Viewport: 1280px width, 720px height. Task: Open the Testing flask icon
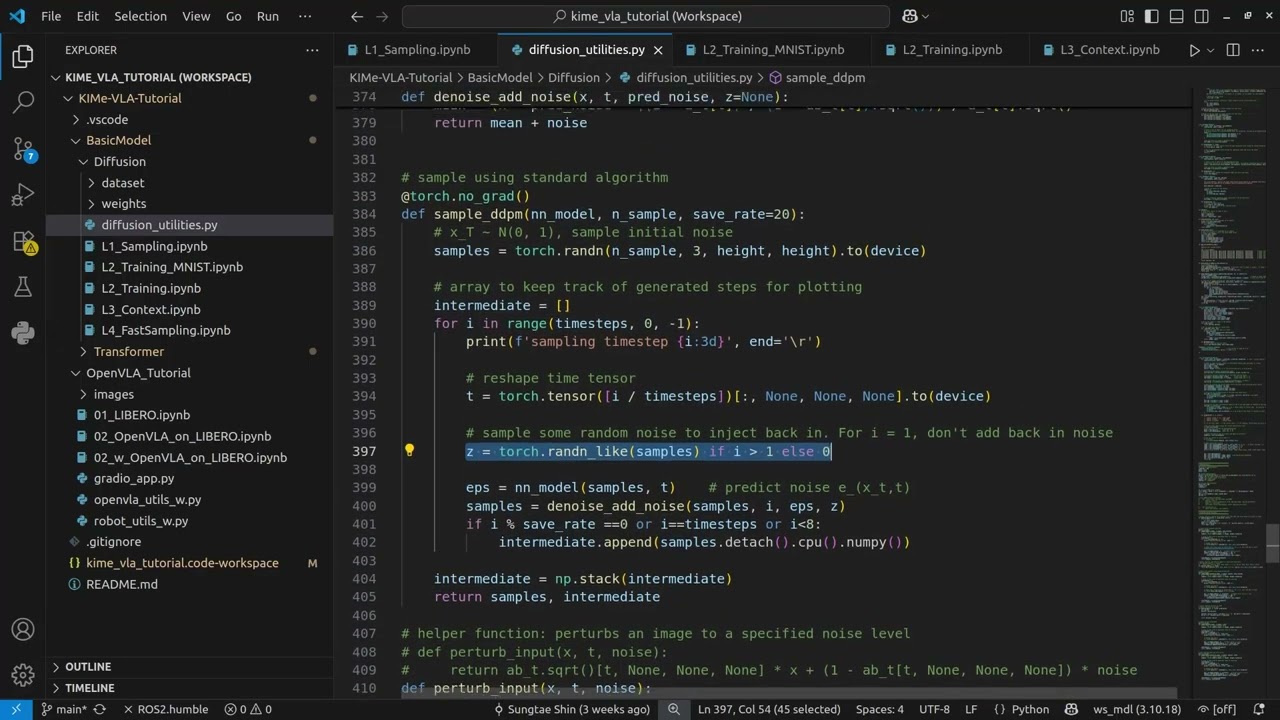[23, 288]
